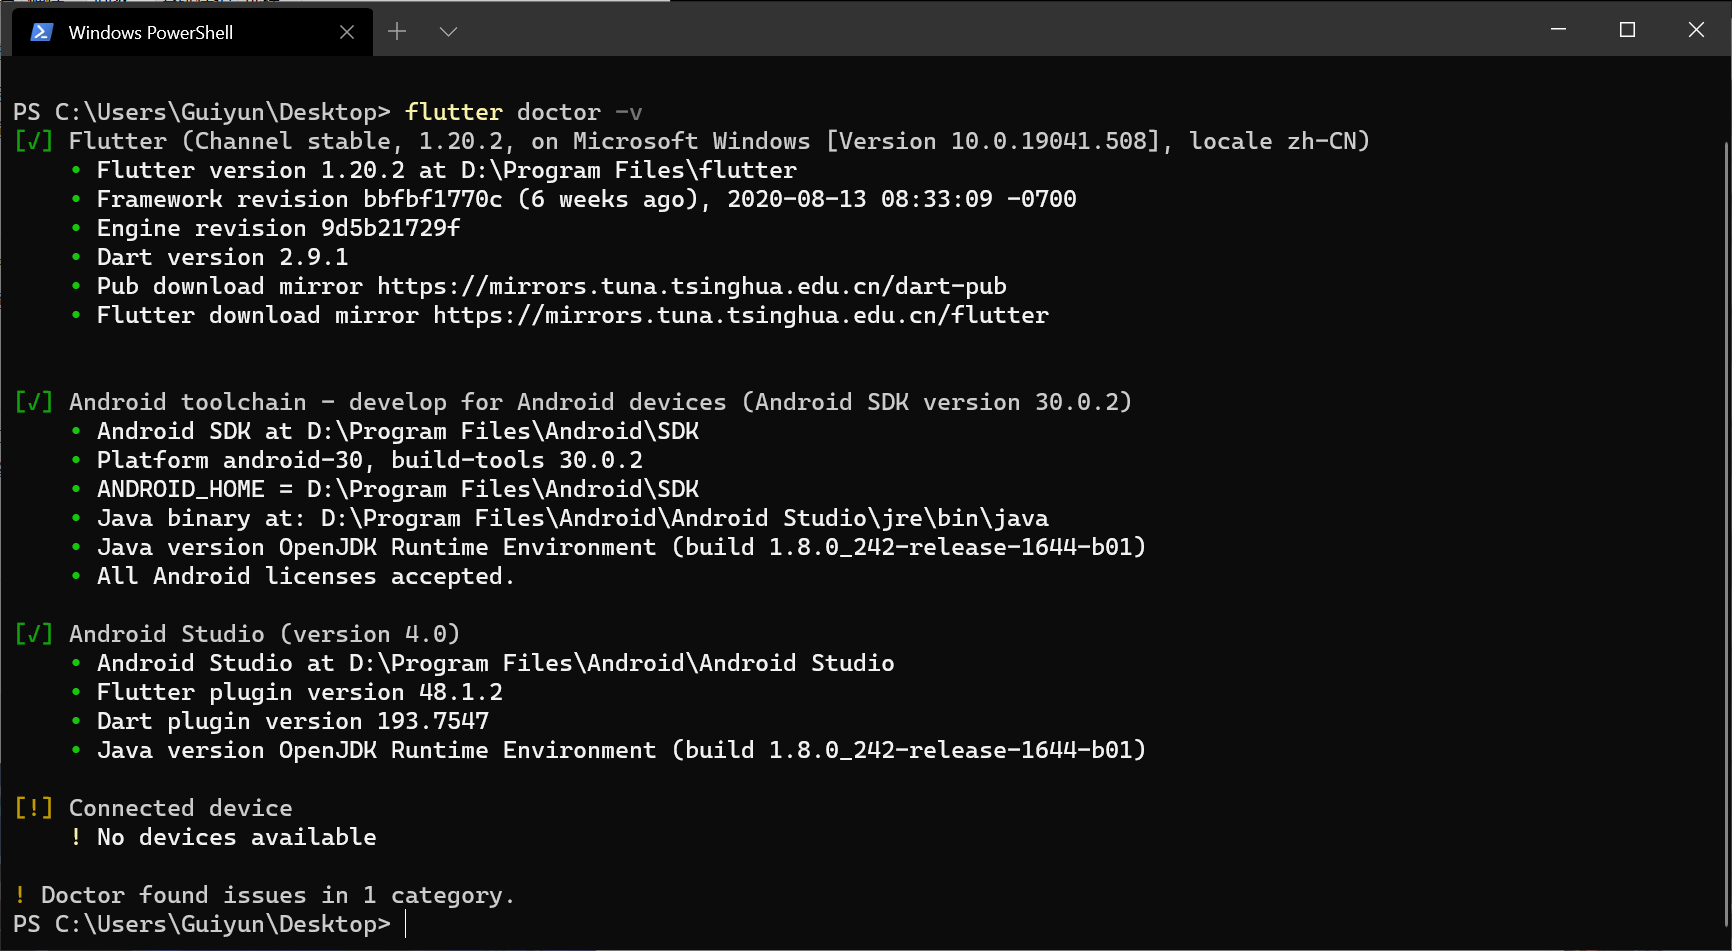Click the cursor at the bottom prompt line
The height and width of the screenshot is (951, 1732).
(406, 924)
